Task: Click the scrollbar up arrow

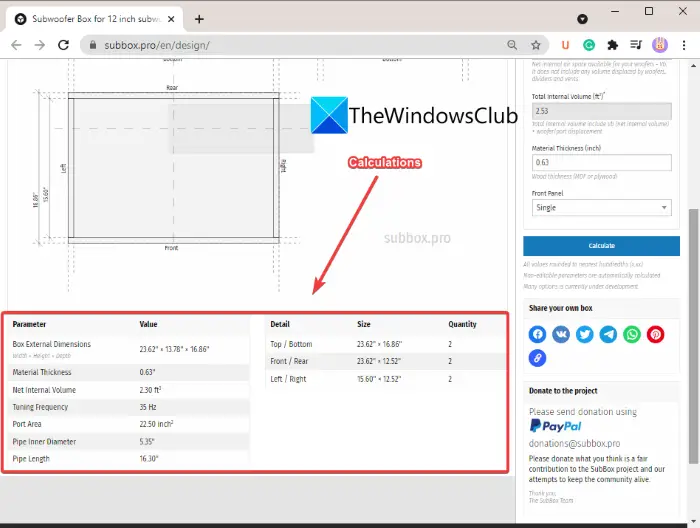Action: (693, 66)
